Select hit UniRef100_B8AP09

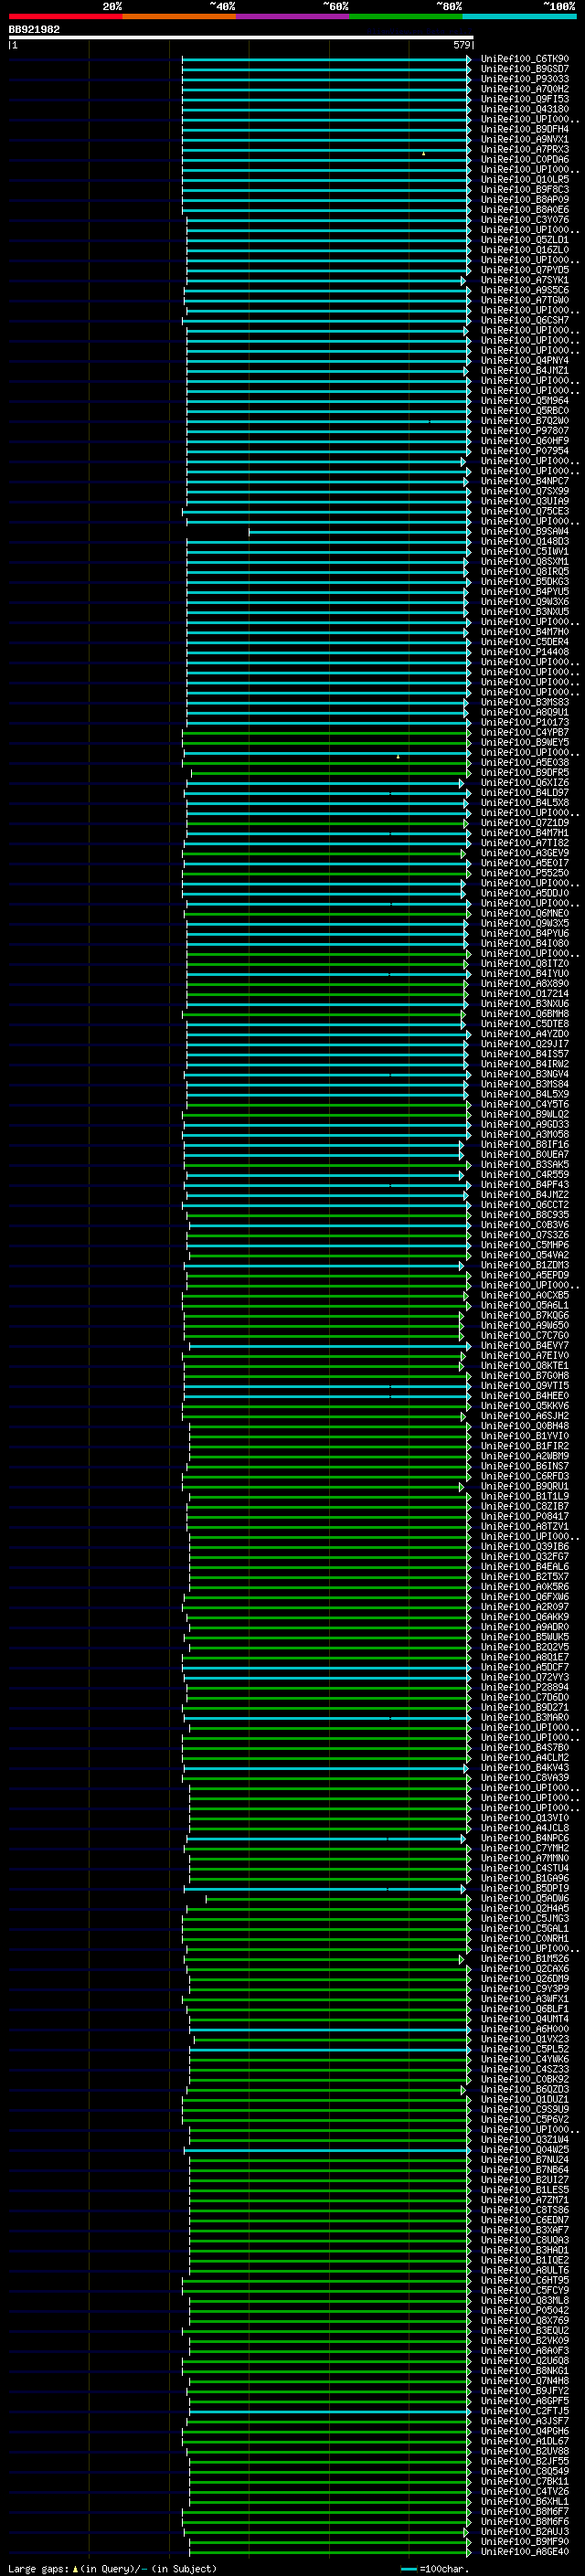click(524, 199)
